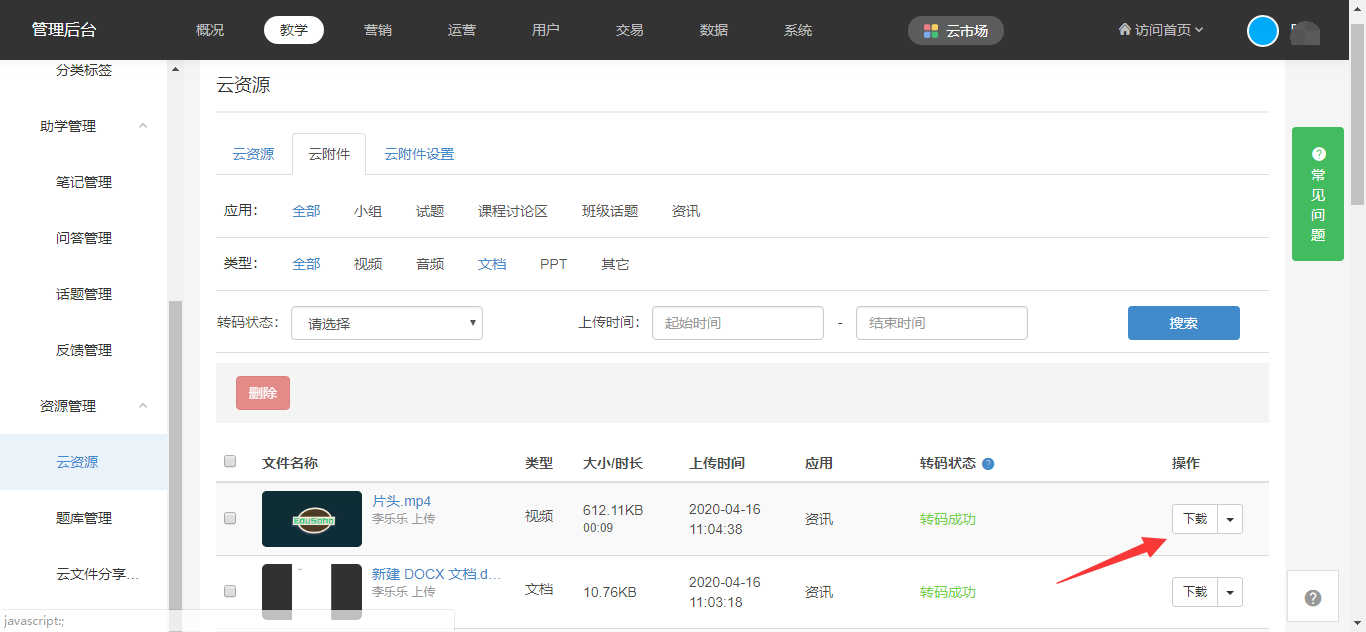The width and height of the screenshot is (1366, 632).
Task: Click the 起始时间 date input field
Action: coord(737,323)
